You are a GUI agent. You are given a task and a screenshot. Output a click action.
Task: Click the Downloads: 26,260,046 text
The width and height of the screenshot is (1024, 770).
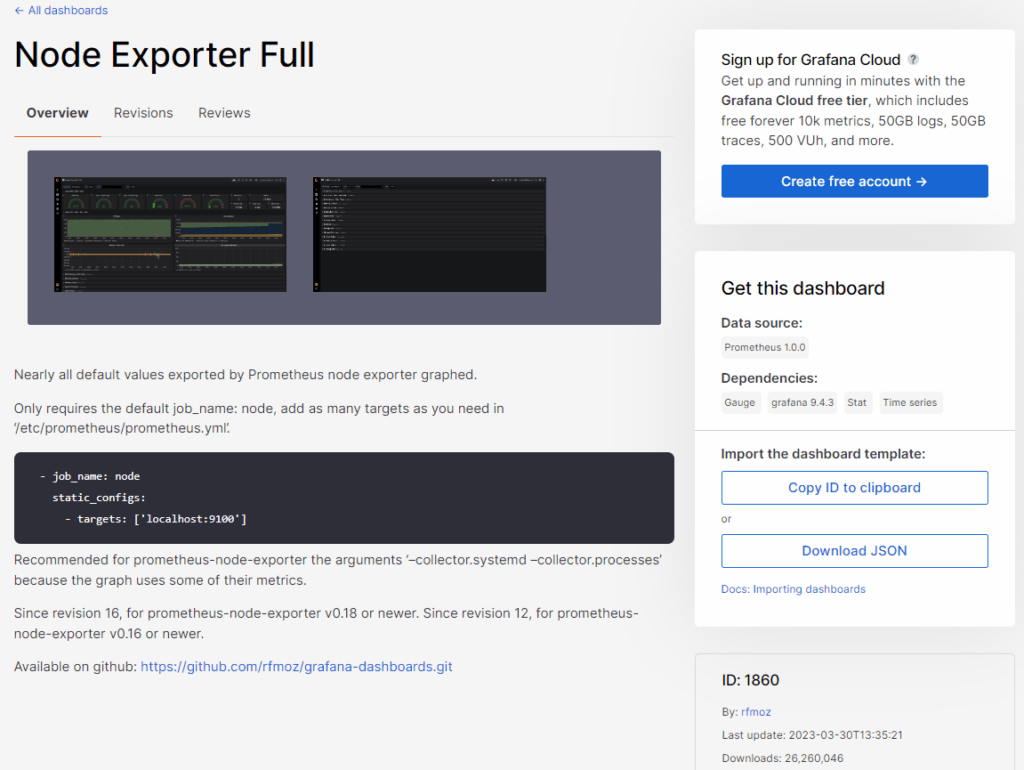782,758
